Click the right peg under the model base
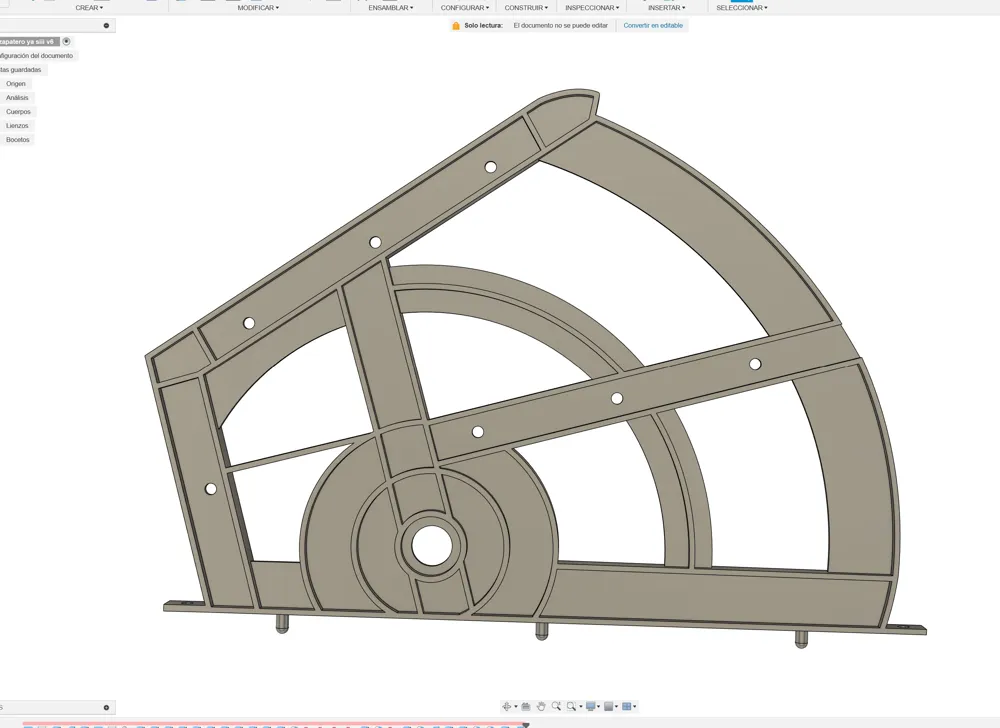 (x=802, y=639)
